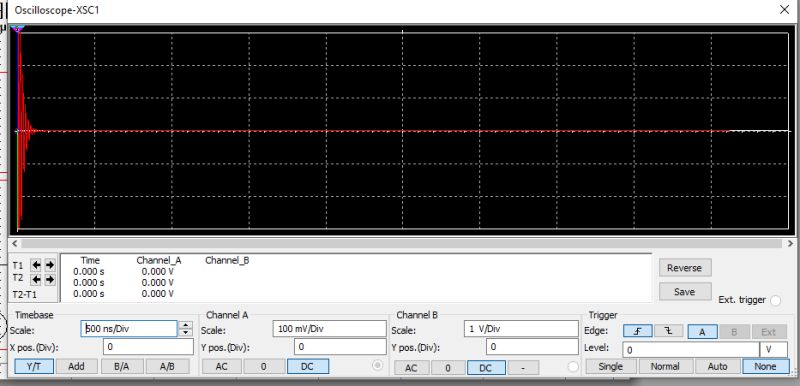Click scrollbar left arrow below display
The image size is (800, 386).
(15, 244)
